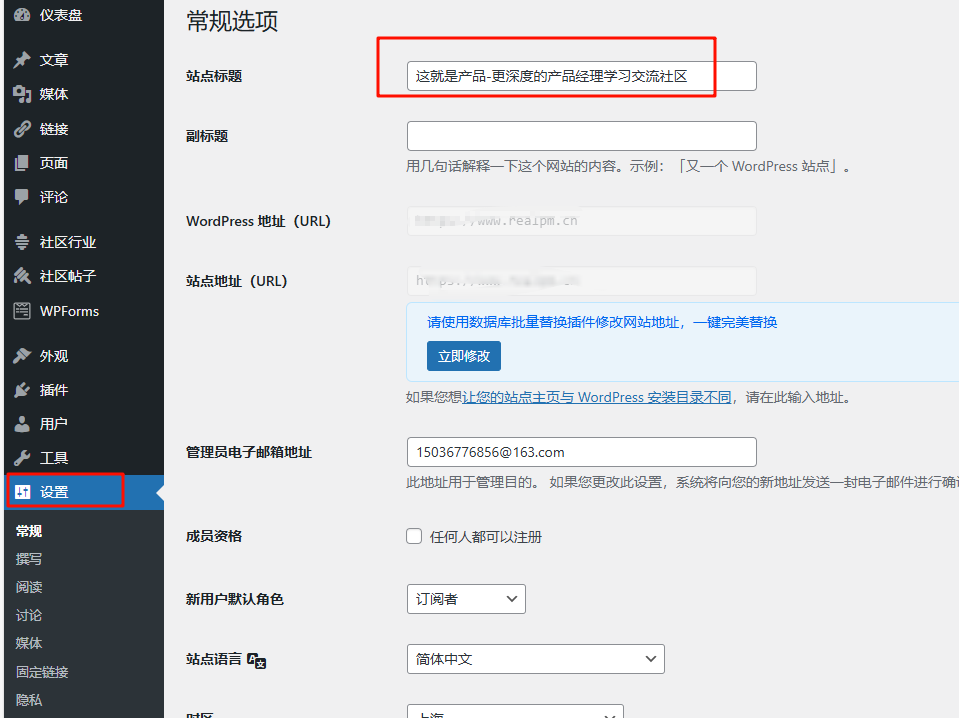This screenshot has width=959, height=718.
Task: Open the 新用户默认角色 dropdown (订阅者)
Action: tap(466, 599)
